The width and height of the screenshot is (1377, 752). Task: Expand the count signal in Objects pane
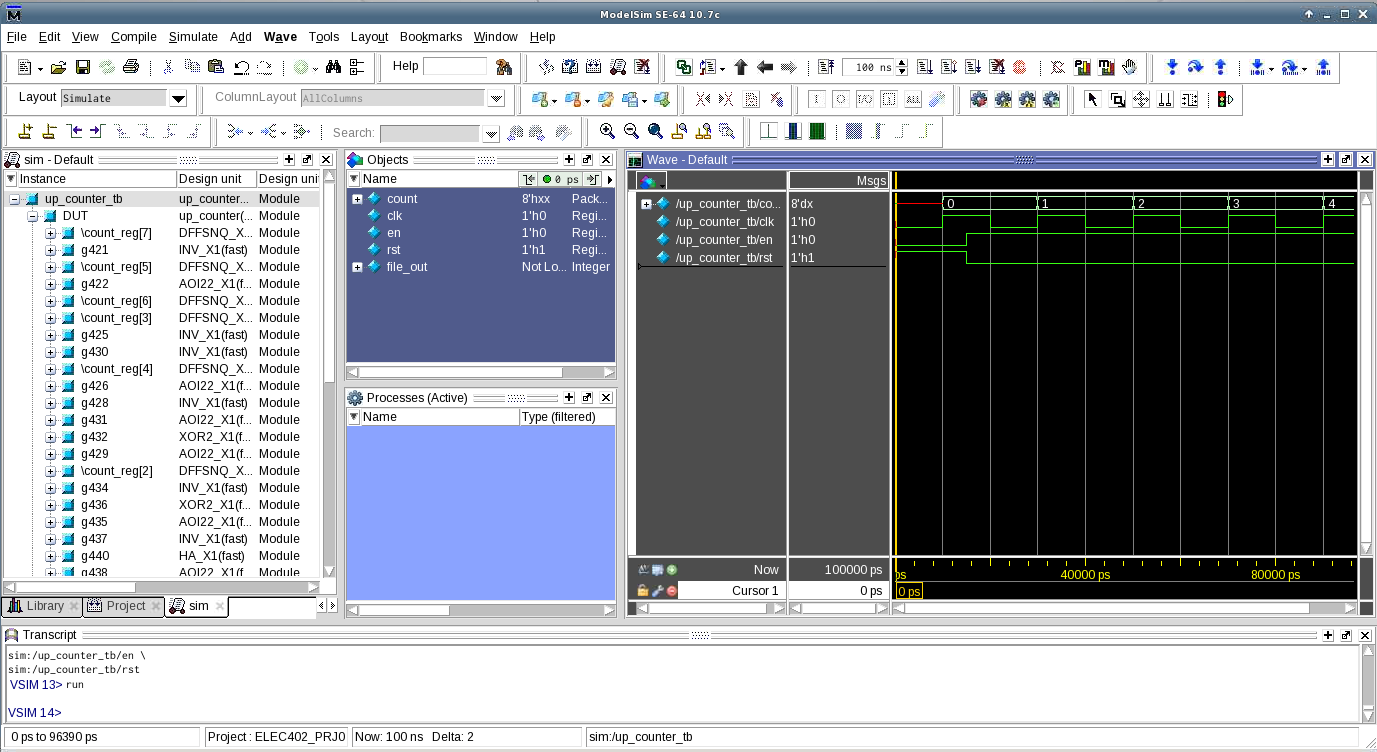pyautogui.click(x=357, y=199)
